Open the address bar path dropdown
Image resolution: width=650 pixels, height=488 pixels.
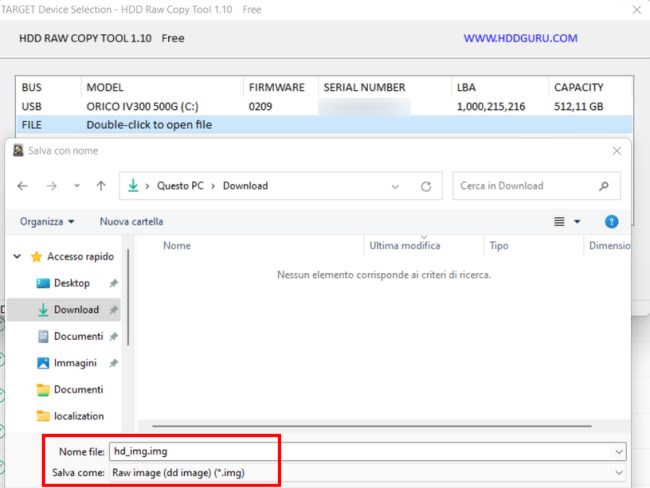coord(397,186)
